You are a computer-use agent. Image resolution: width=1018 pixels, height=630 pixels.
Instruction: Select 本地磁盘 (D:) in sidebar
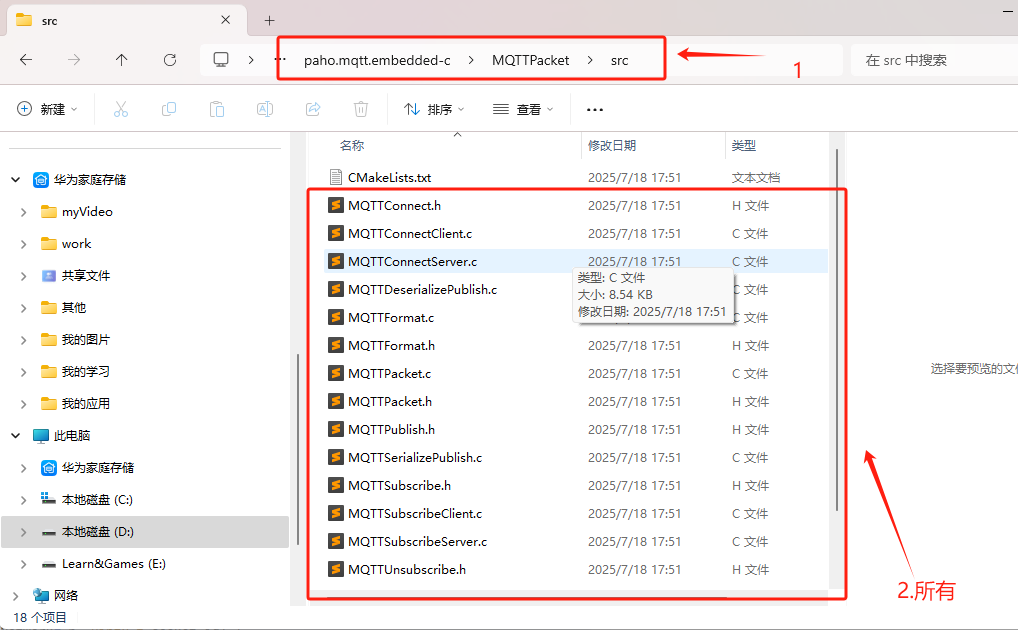coord(145,531)
